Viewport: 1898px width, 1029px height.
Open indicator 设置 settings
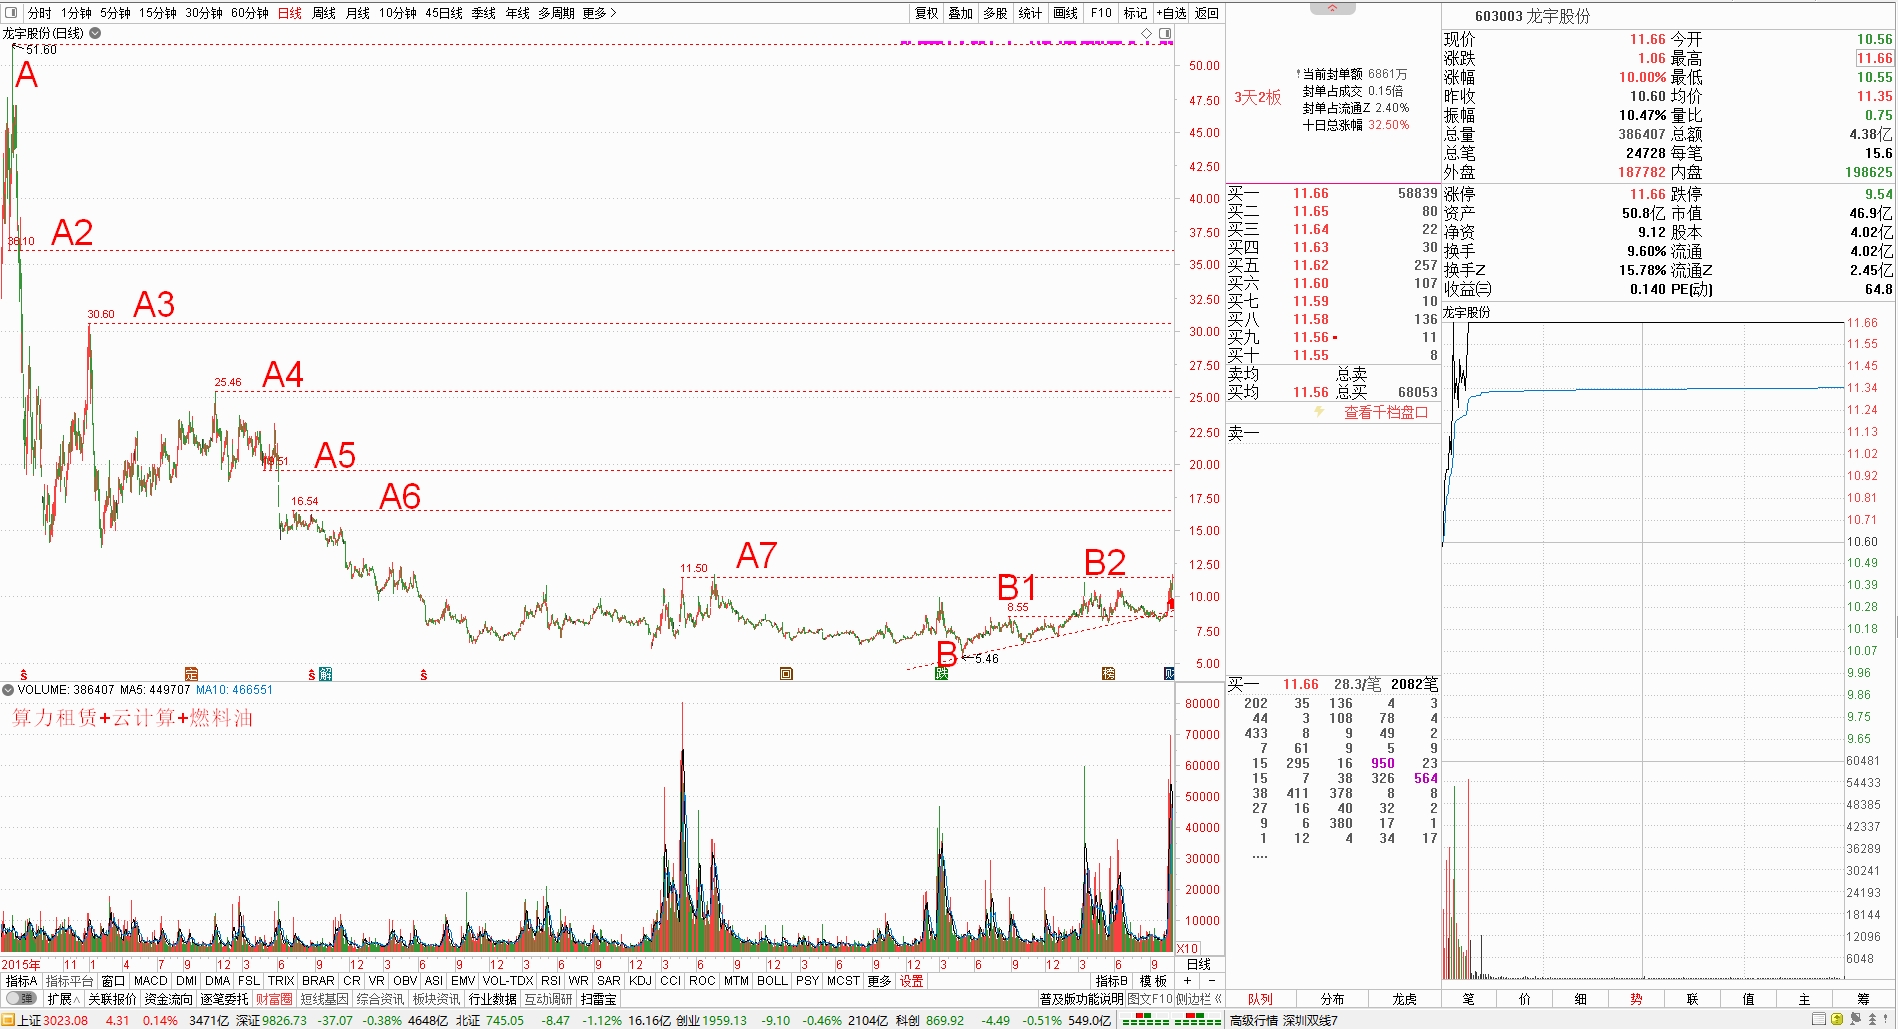pyautogui.click(x=912, y=981)
